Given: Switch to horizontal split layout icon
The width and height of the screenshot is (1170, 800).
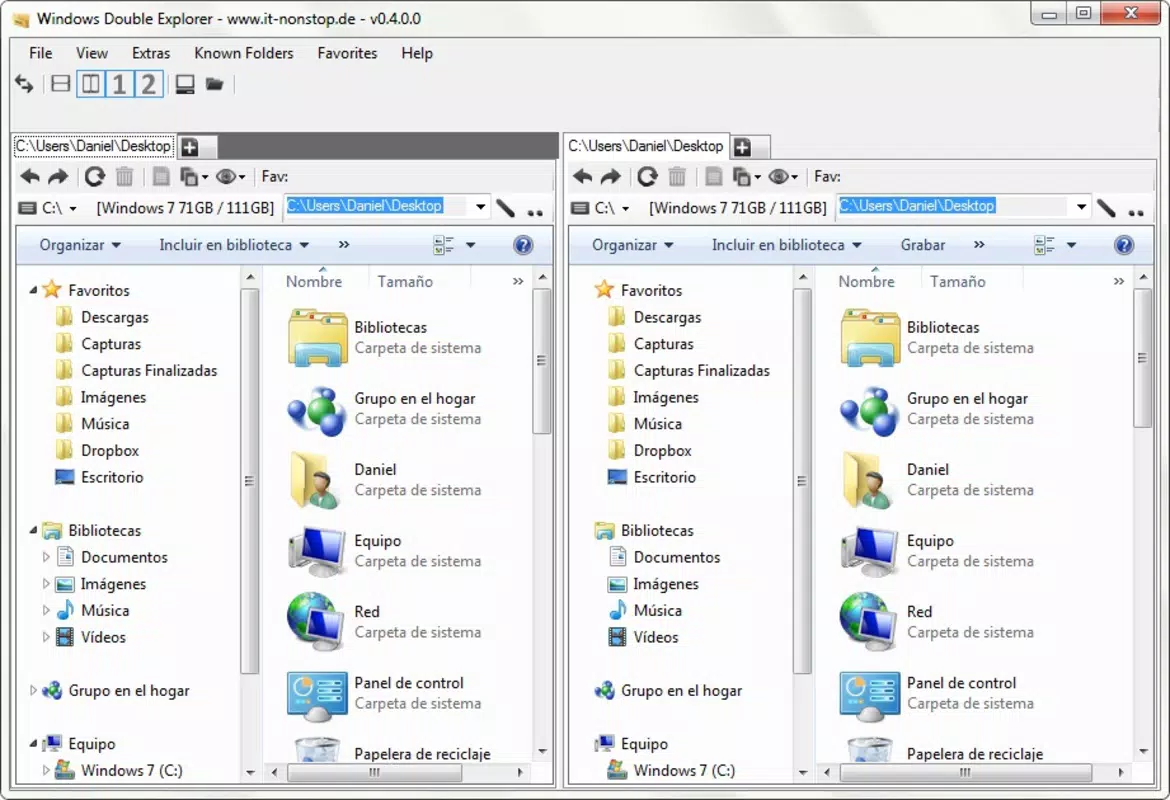Looking at the screenshot, I should coord(60,84).
